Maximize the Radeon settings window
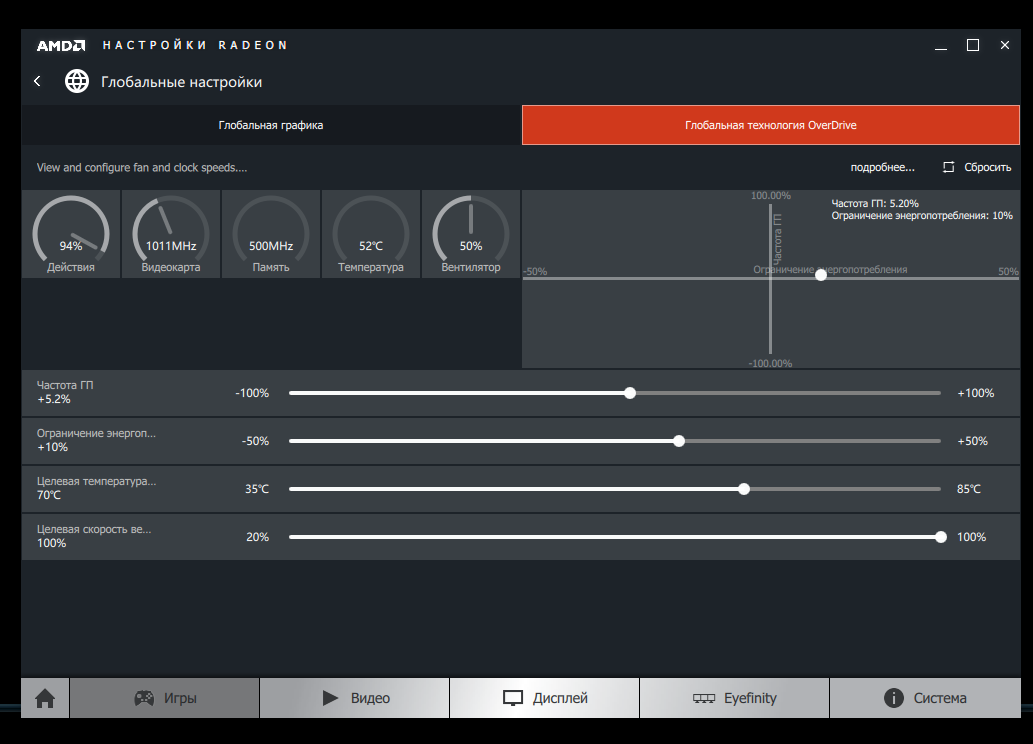This screenshot has width=1033, height=744. point(972,45)
